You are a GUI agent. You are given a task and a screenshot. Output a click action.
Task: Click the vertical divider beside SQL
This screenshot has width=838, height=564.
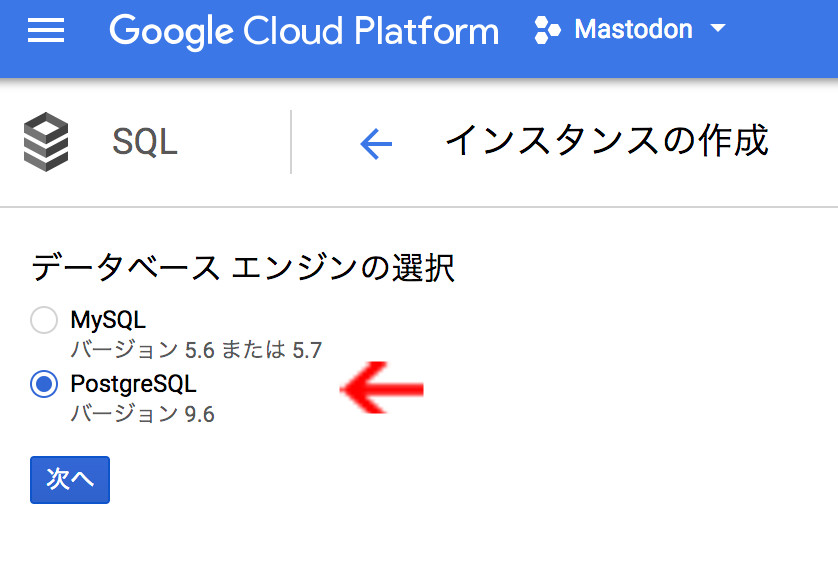click(x=291, y=142)
